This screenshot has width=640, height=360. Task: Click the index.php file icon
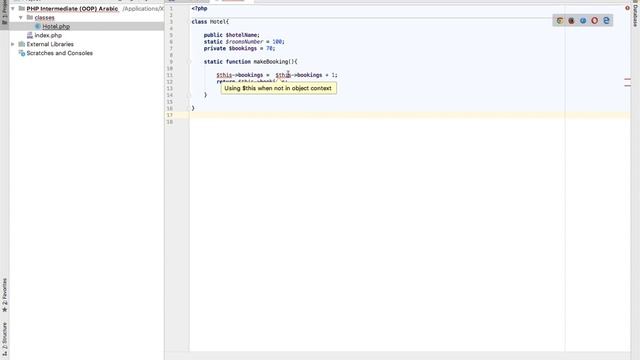pyautogui.click(x=30, y=36)
